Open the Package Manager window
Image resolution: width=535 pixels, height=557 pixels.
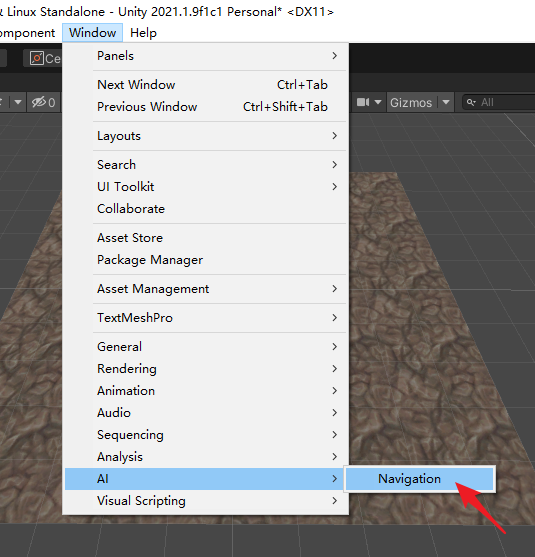tap(205, 260)
